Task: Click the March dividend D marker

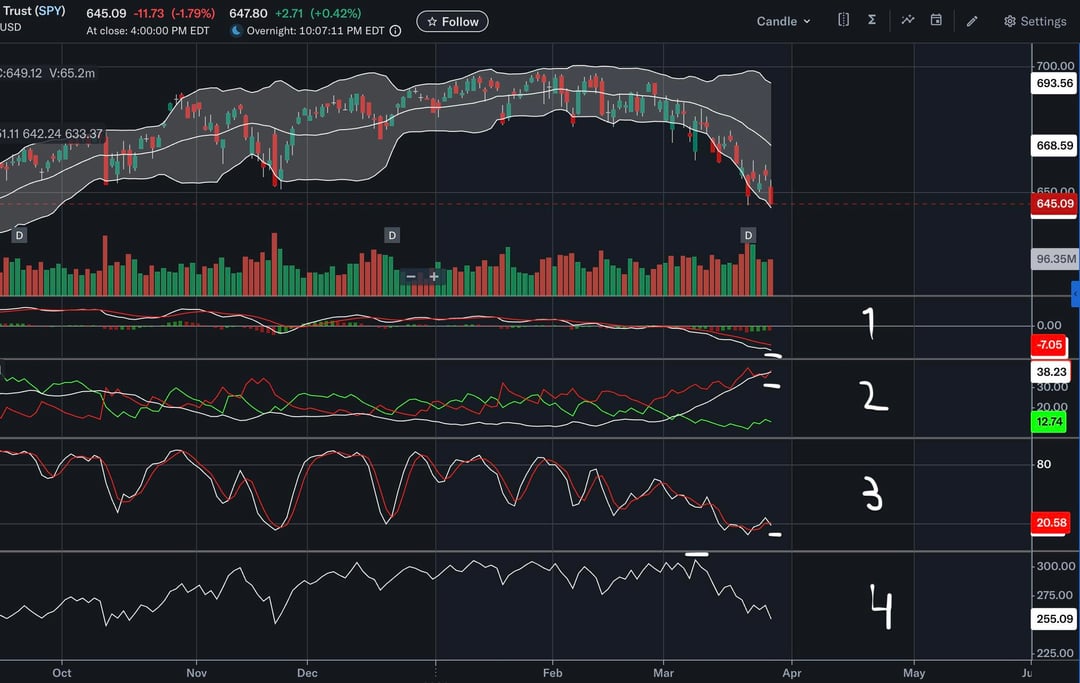Action: coord(748,235)
